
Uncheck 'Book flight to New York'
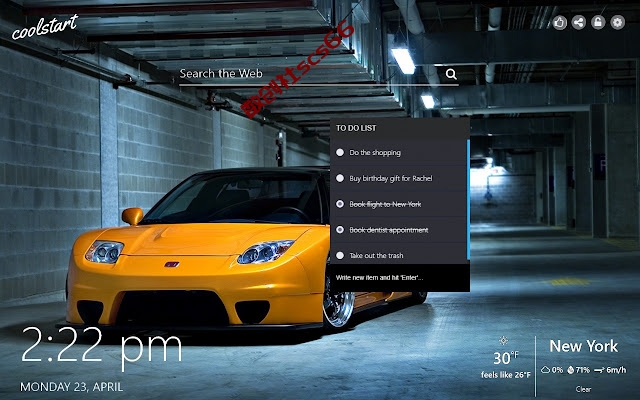pyautogui.click(x=340, y=204)
